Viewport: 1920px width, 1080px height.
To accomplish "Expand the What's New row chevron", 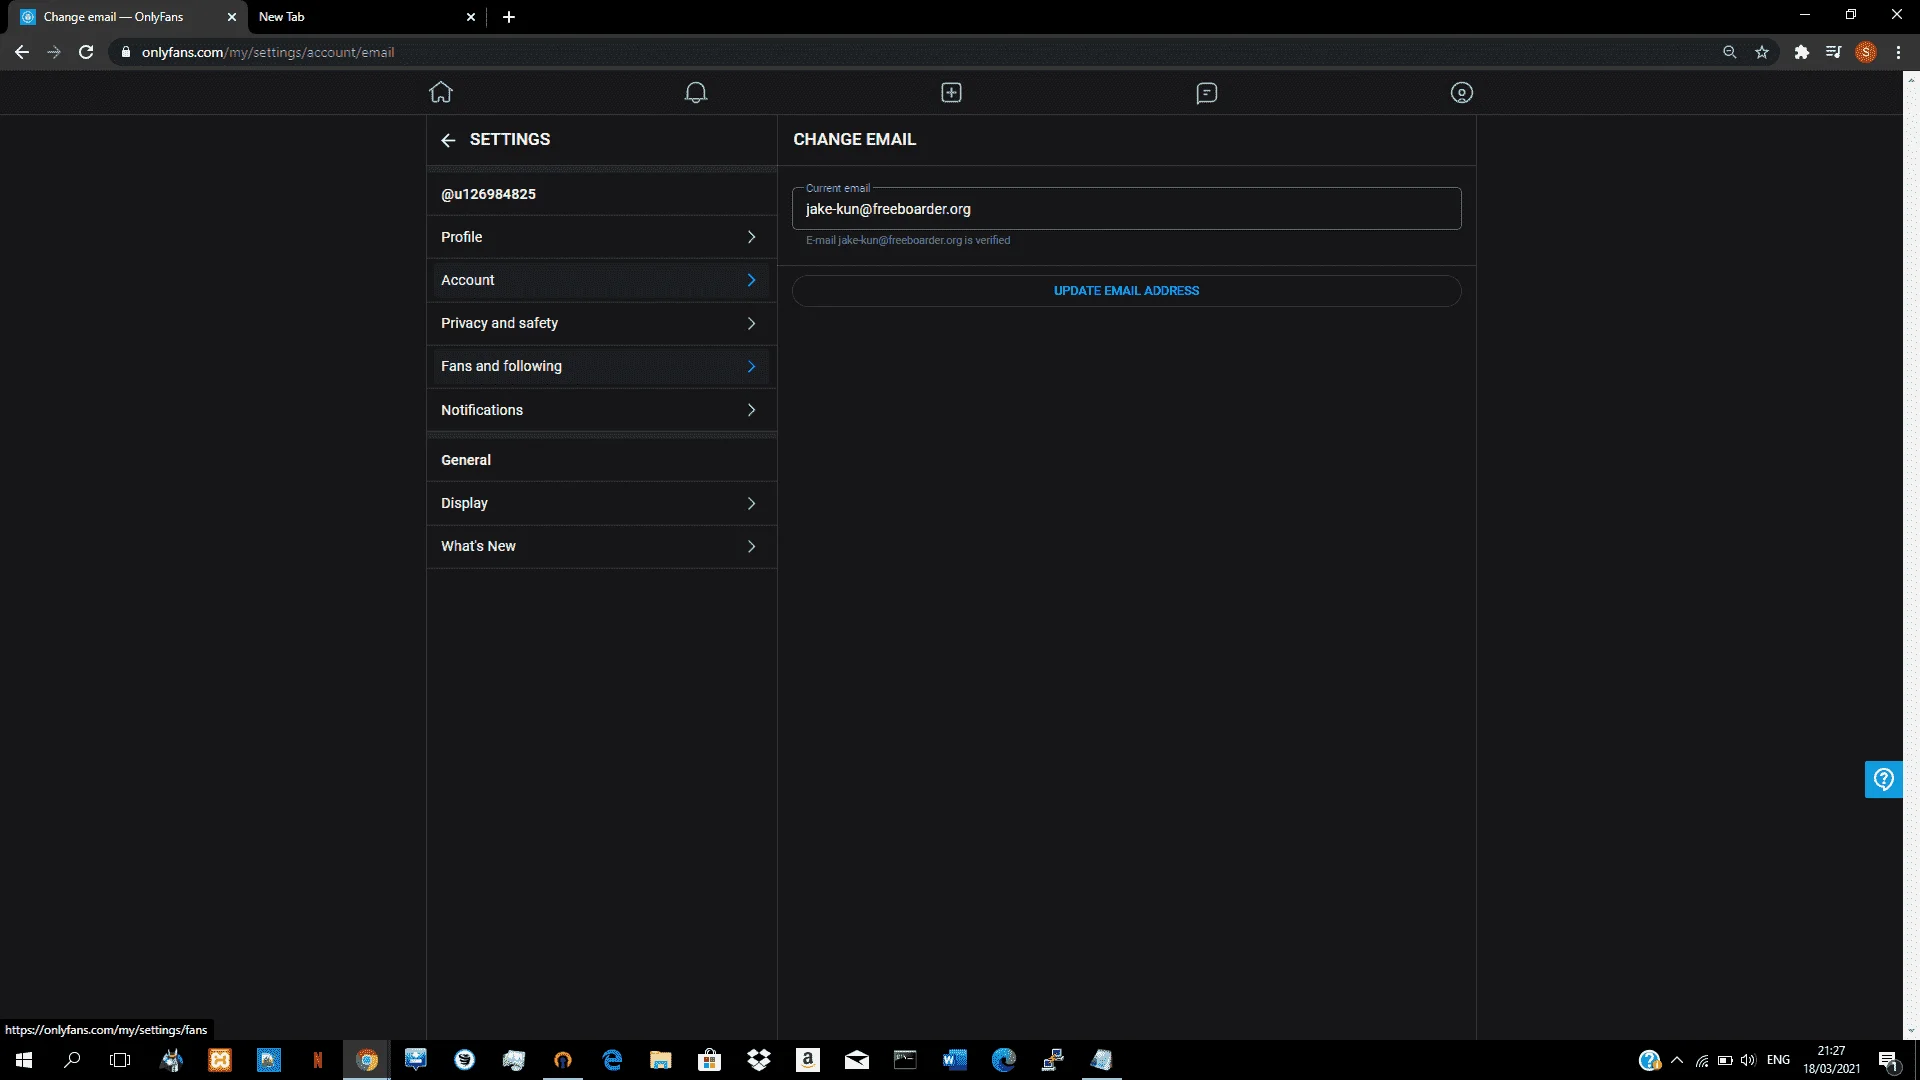I will pyautogui.click(x=751, y=546).
